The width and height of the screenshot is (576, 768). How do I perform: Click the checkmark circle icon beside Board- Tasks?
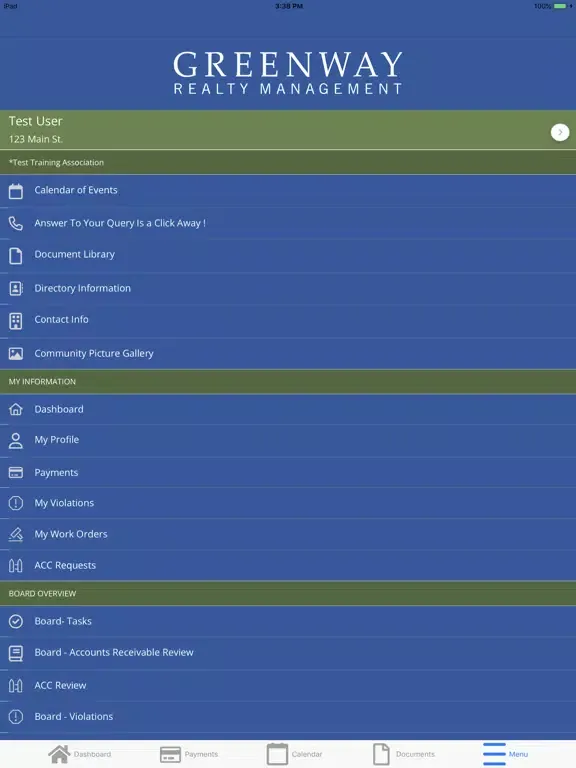[16, 621]
